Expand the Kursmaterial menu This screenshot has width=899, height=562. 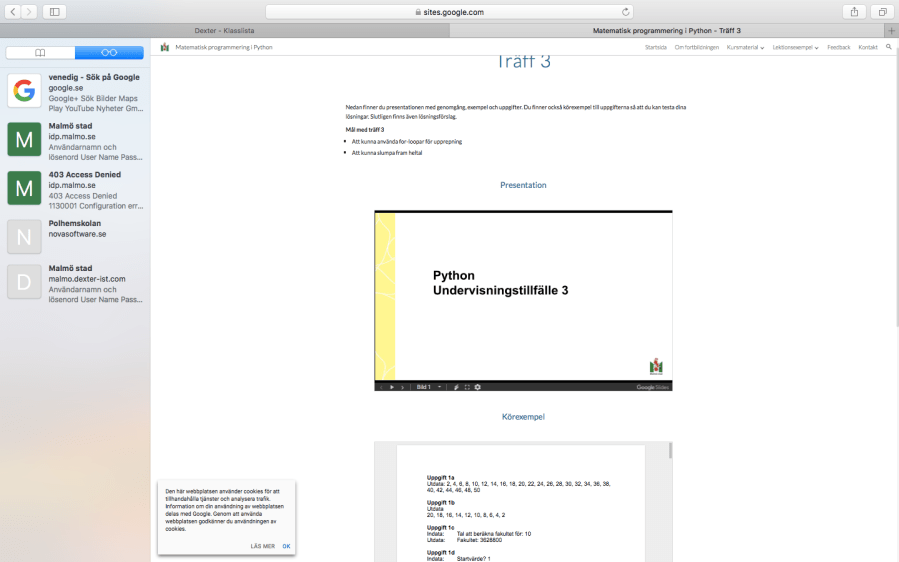point(745,47)
